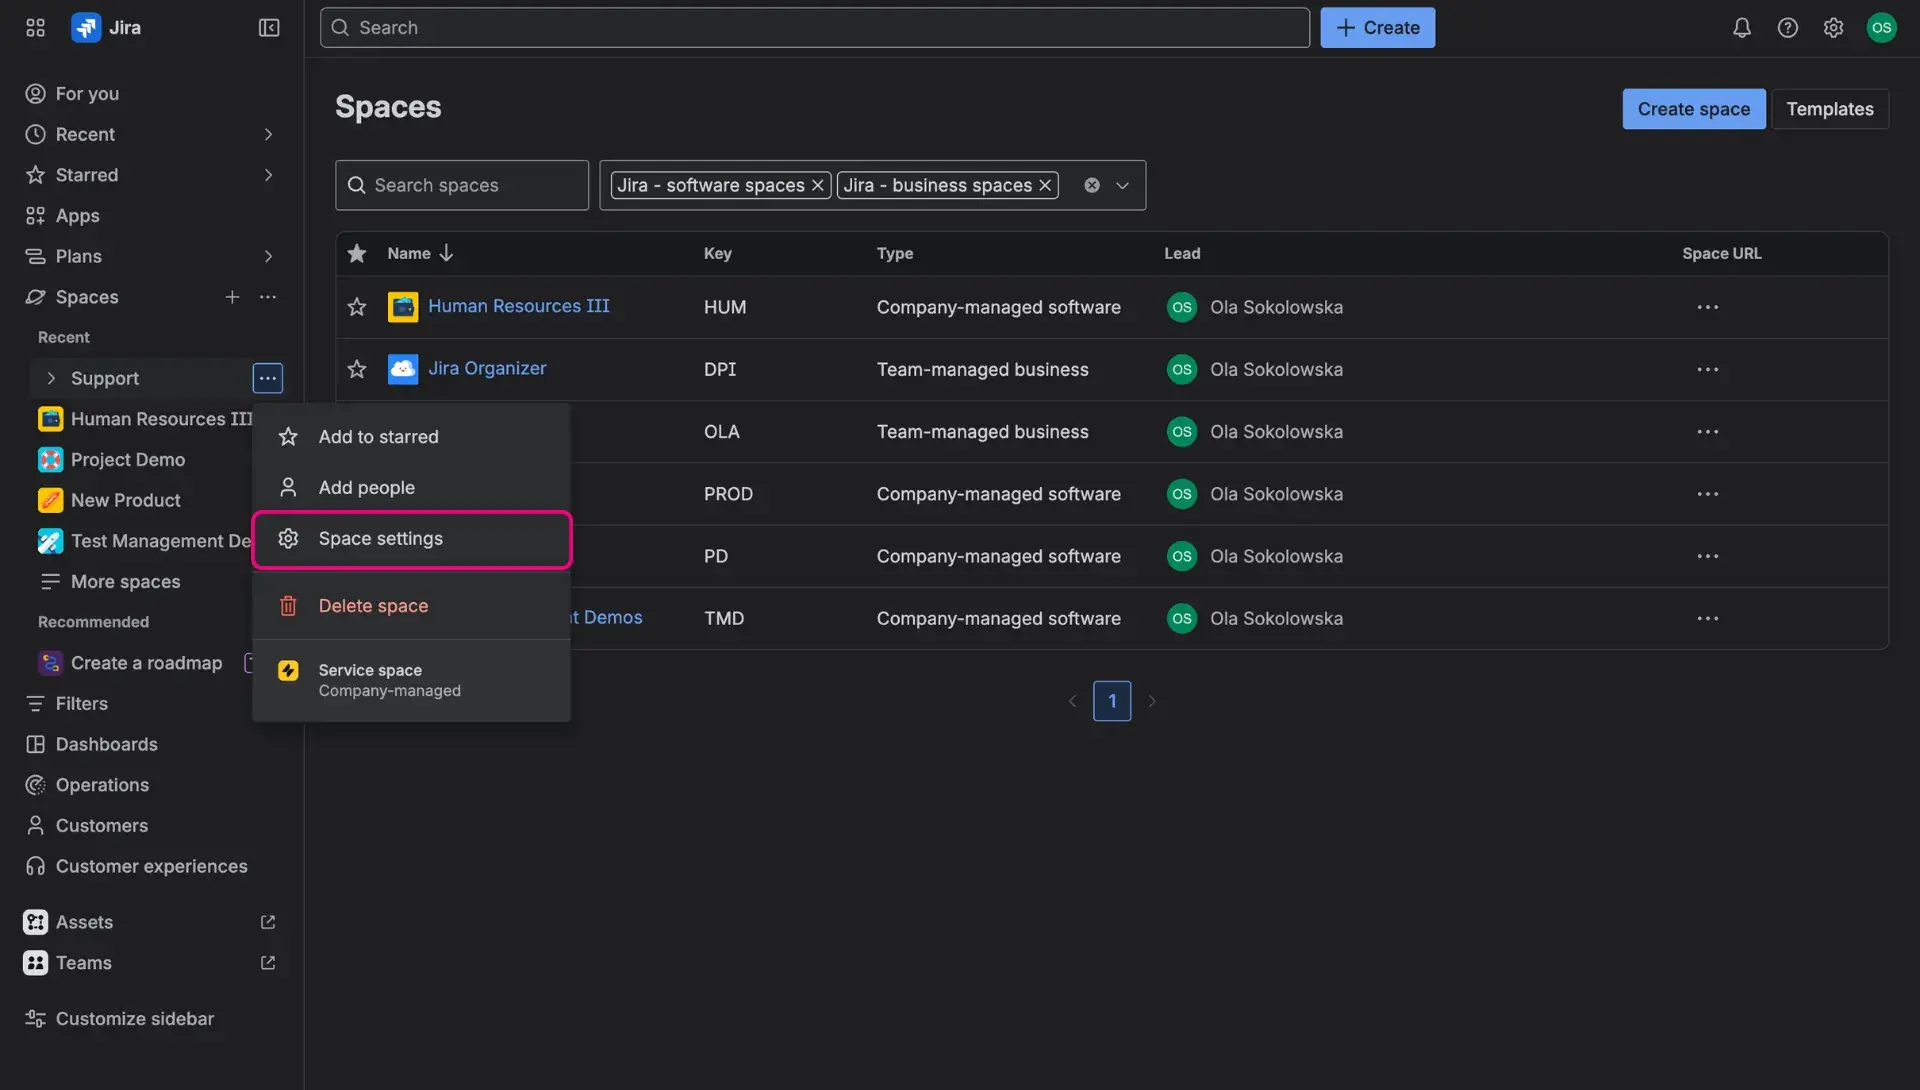
Task: Open the help icon in the top bar
Action: point(1788,27)
